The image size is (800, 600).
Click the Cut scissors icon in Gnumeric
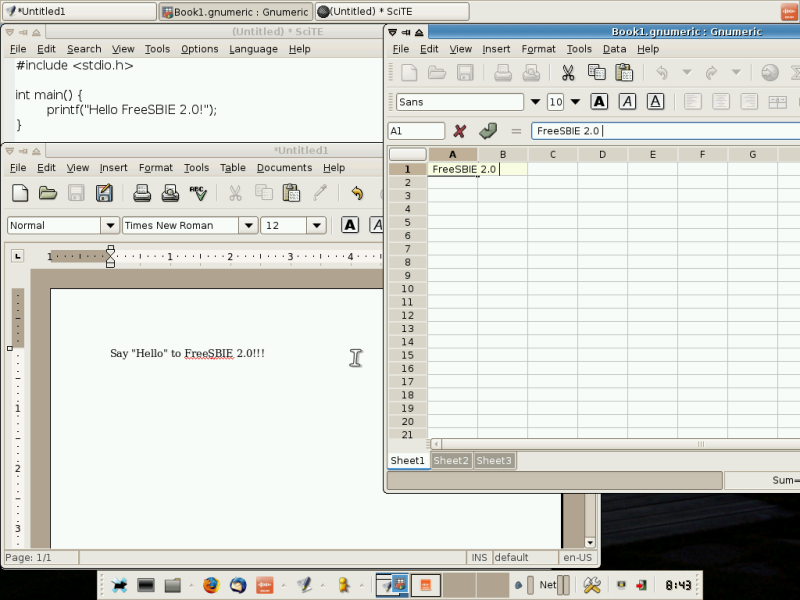coord(567,73)
